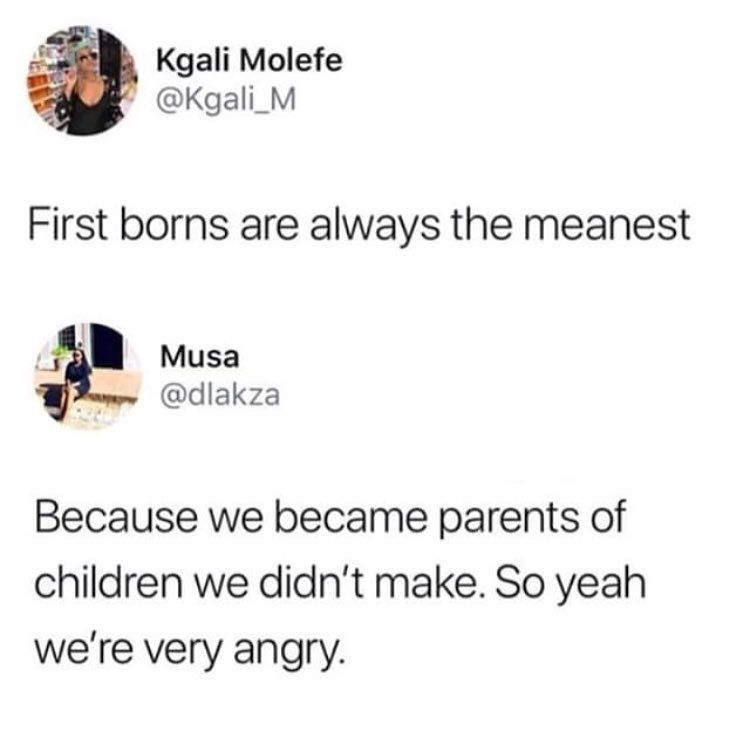This screenshot has height=750, width=750.
Task: Click the word 'always' in first tweet
Action: 375,226
